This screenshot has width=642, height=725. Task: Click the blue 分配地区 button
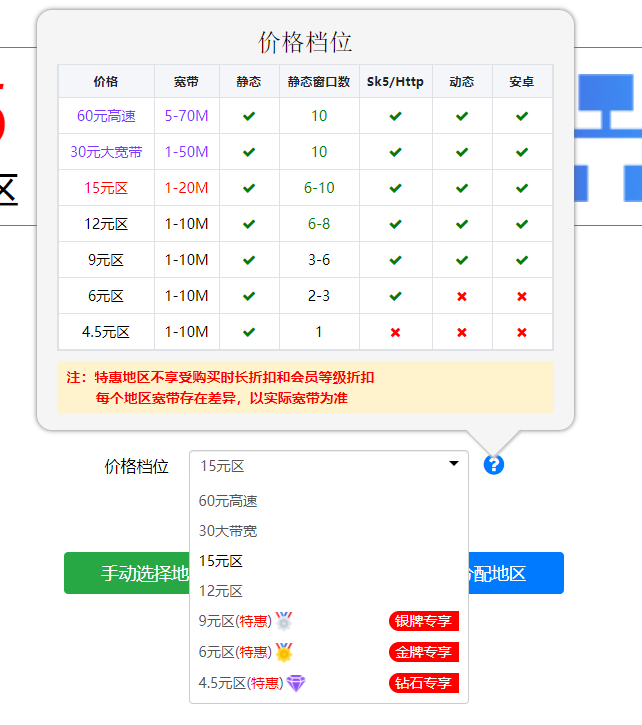tap(516, 573)
